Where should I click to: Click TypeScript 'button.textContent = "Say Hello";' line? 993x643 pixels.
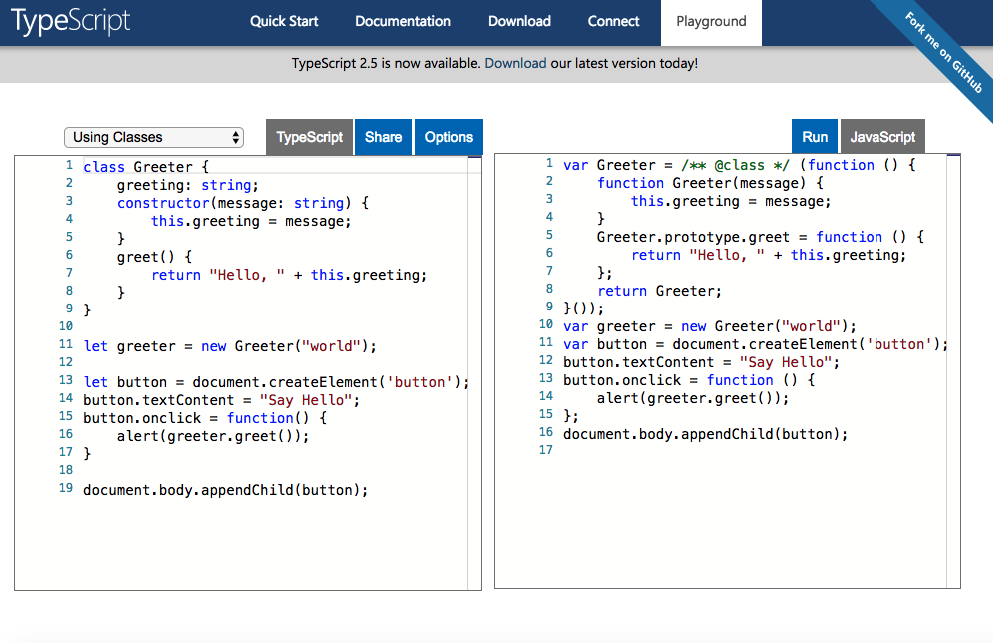pyautogui.click(x=221, y=400)
